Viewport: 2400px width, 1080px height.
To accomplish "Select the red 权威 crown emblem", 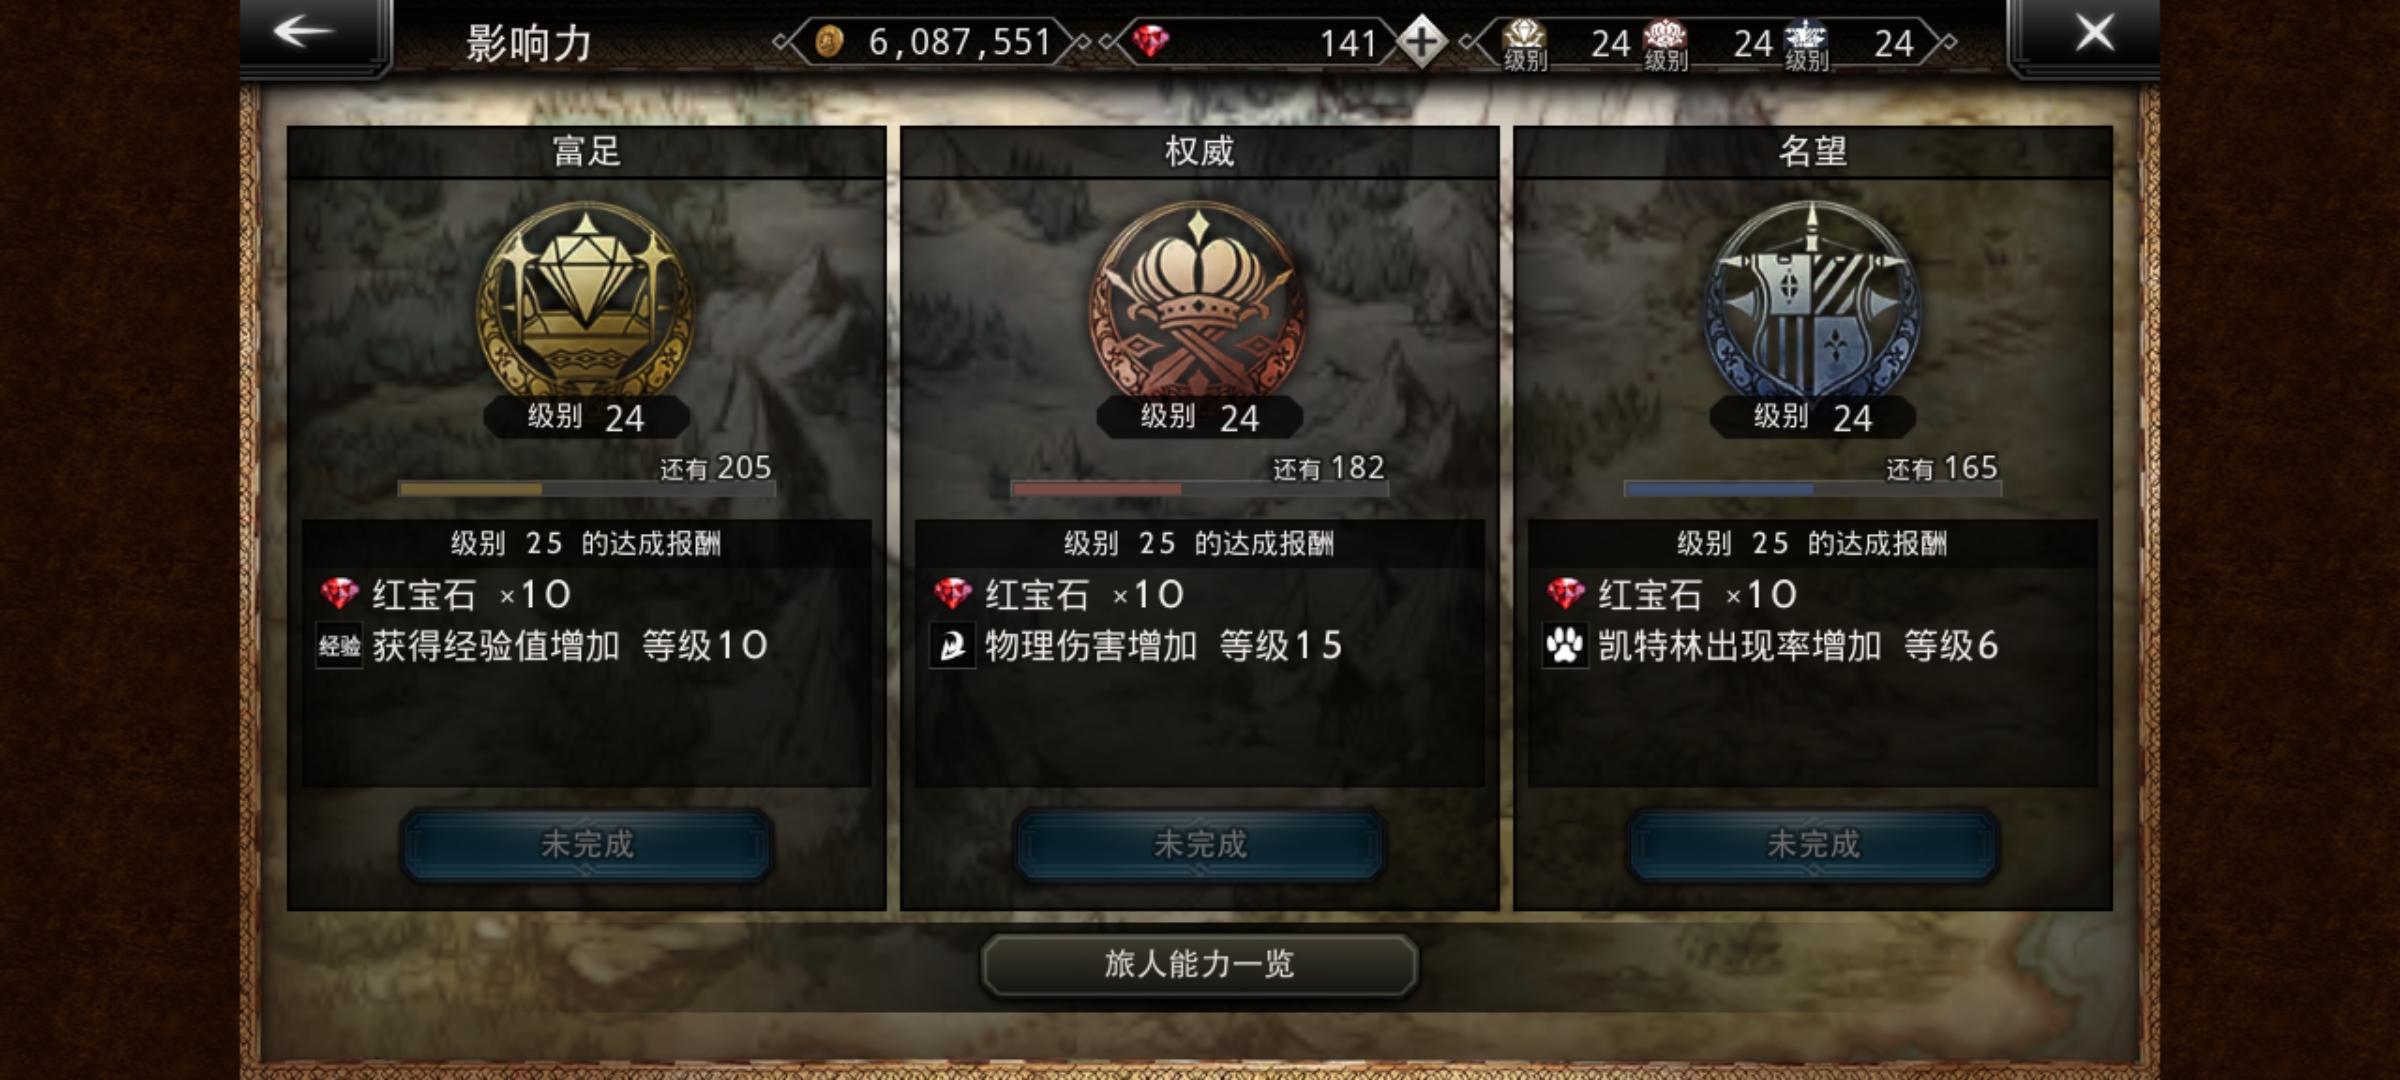I will 1199,300.
